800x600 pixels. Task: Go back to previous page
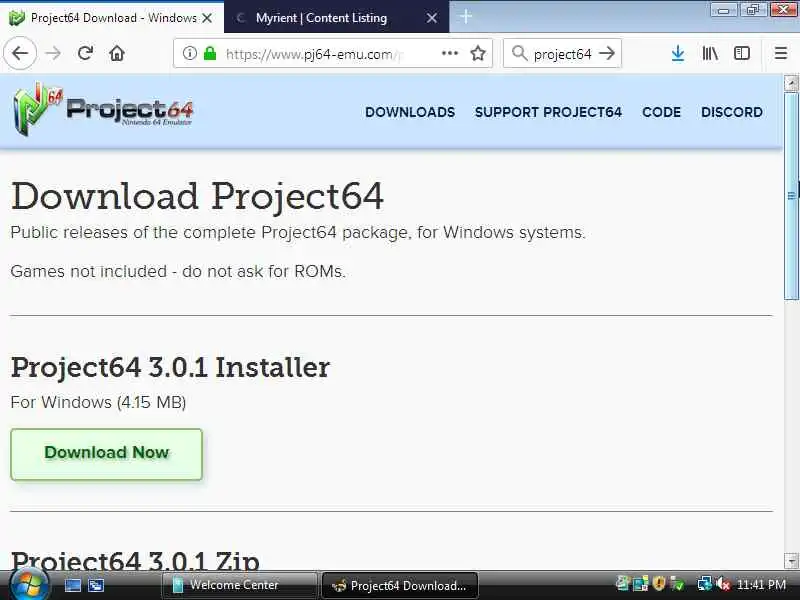20,53
